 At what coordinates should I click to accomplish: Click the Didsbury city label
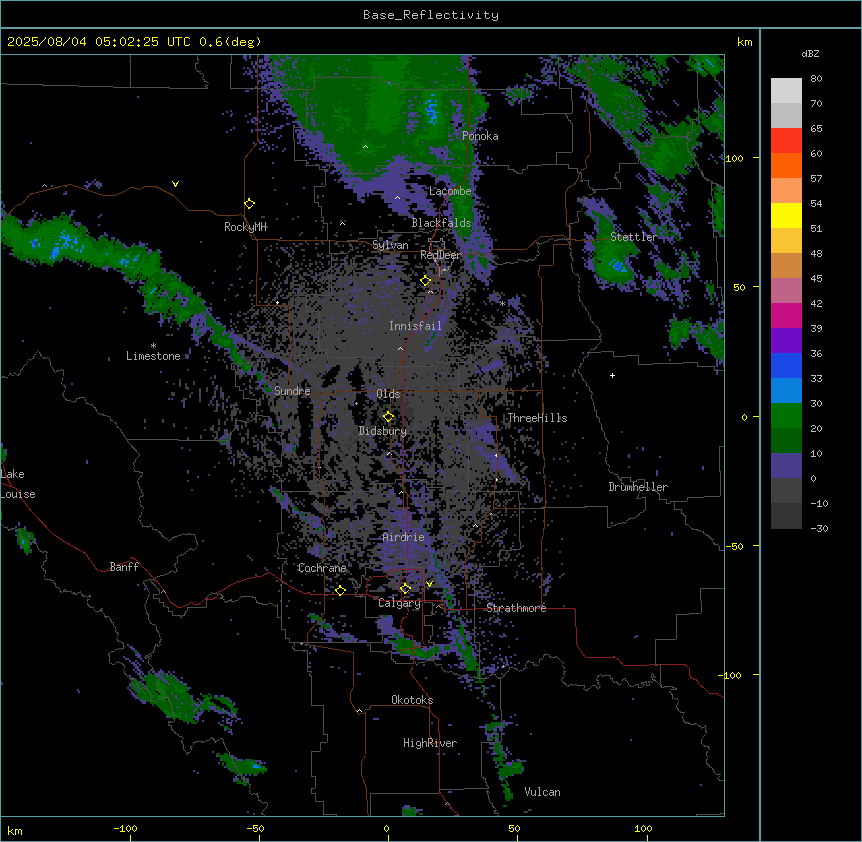click(383, 431)
